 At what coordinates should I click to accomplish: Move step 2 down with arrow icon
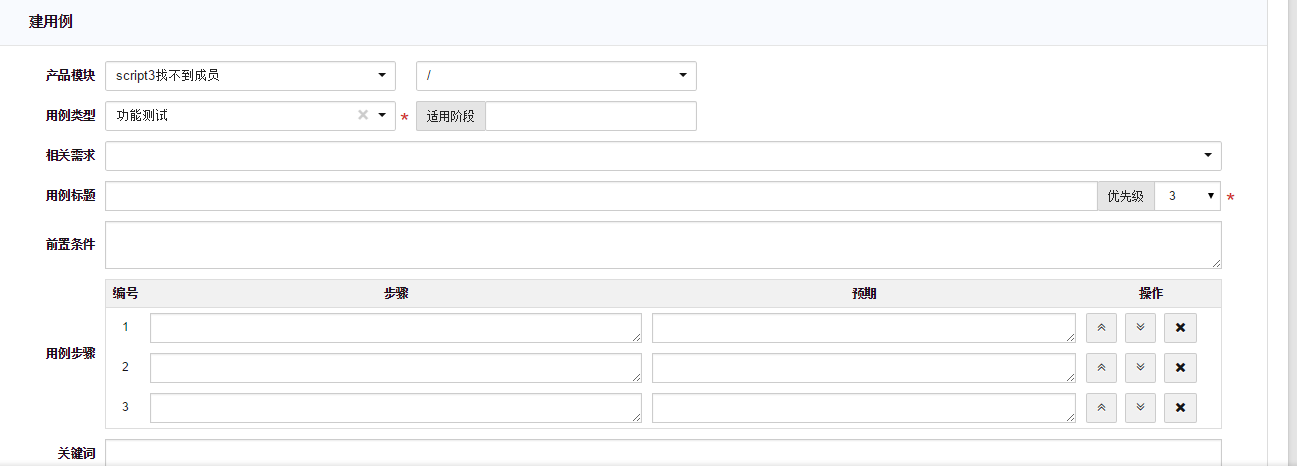[x=1140, y=368]
